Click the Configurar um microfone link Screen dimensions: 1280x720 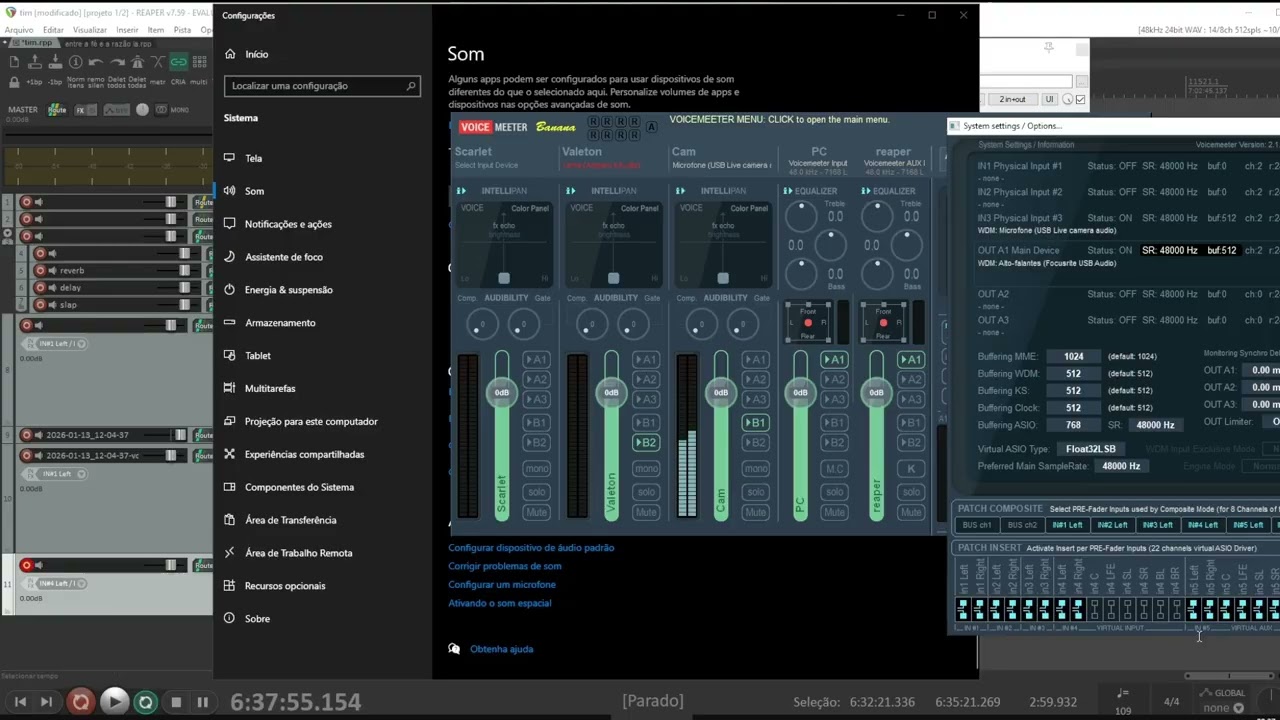pos(502,585)
